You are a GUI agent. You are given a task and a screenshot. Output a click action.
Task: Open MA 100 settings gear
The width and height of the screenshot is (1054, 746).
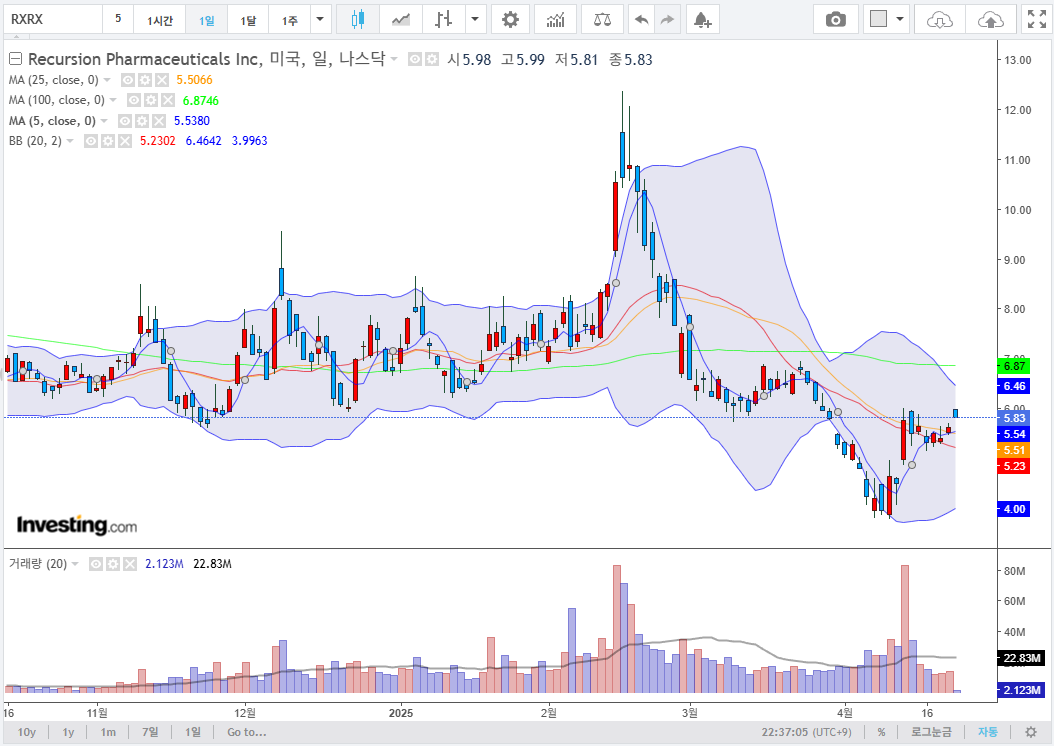click(x=151, y=100)
